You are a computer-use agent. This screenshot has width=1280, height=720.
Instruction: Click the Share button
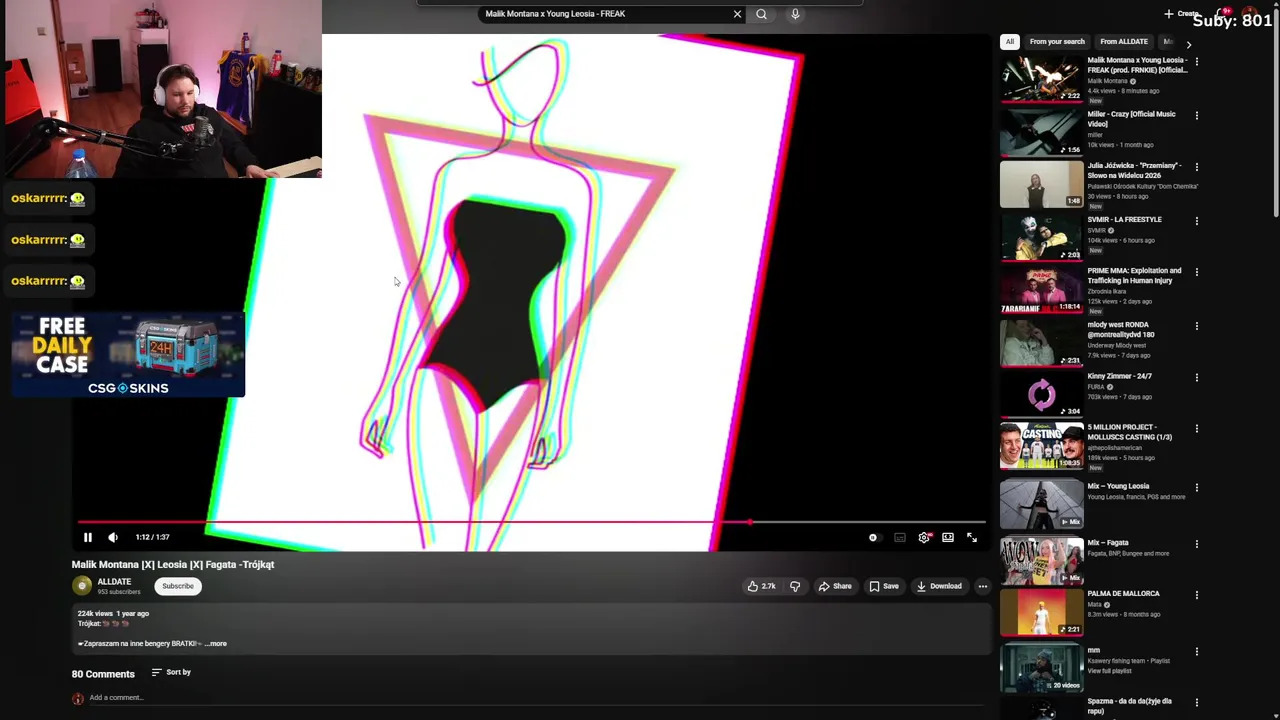[x=835, y=586]
